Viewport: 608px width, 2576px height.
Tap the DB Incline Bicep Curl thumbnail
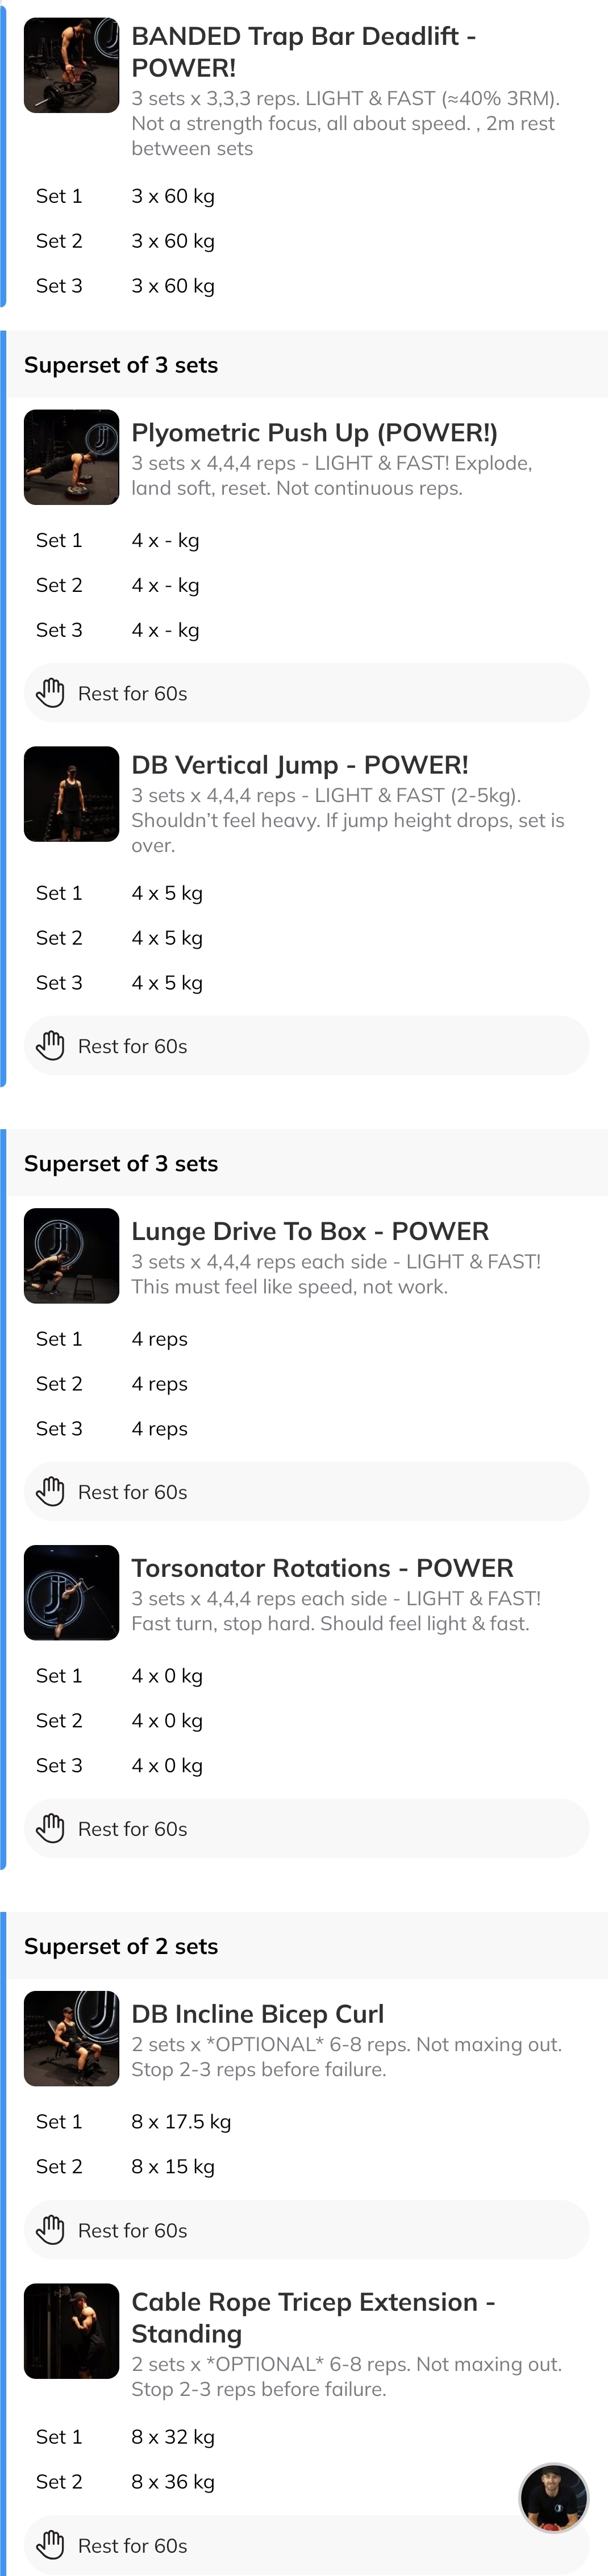[71, 2038]
